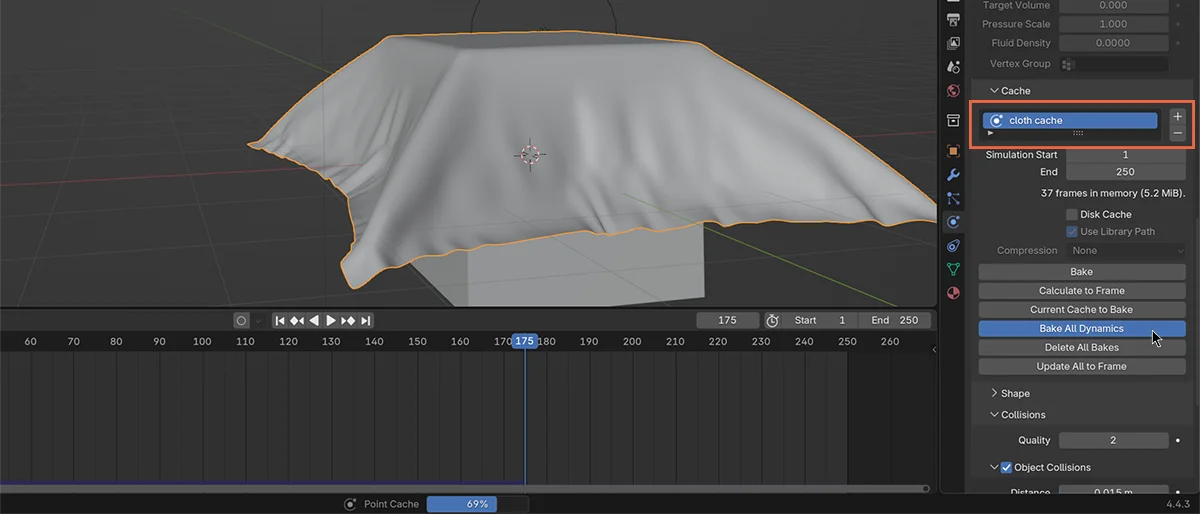Click the current frame field showing 175
This screenshot has height=514, width=1200.
727,321
